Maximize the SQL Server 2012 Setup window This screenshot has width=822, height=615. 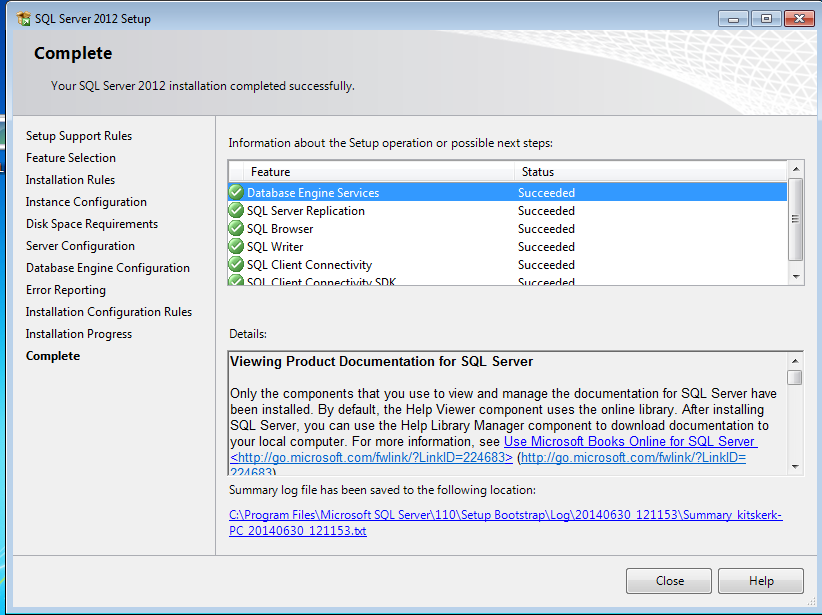point(767,18)
